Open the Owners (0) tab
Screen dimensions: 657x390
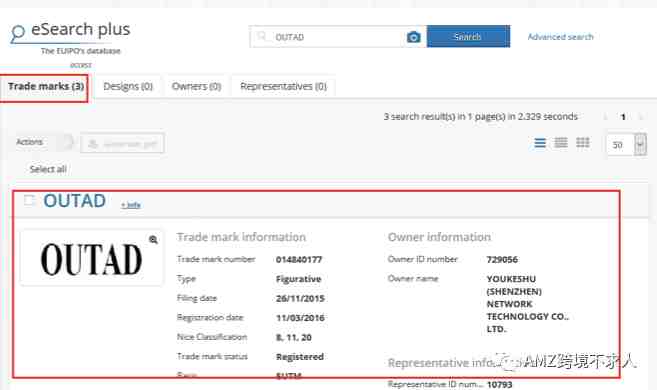pyautogui.click(x=196, y=86)
